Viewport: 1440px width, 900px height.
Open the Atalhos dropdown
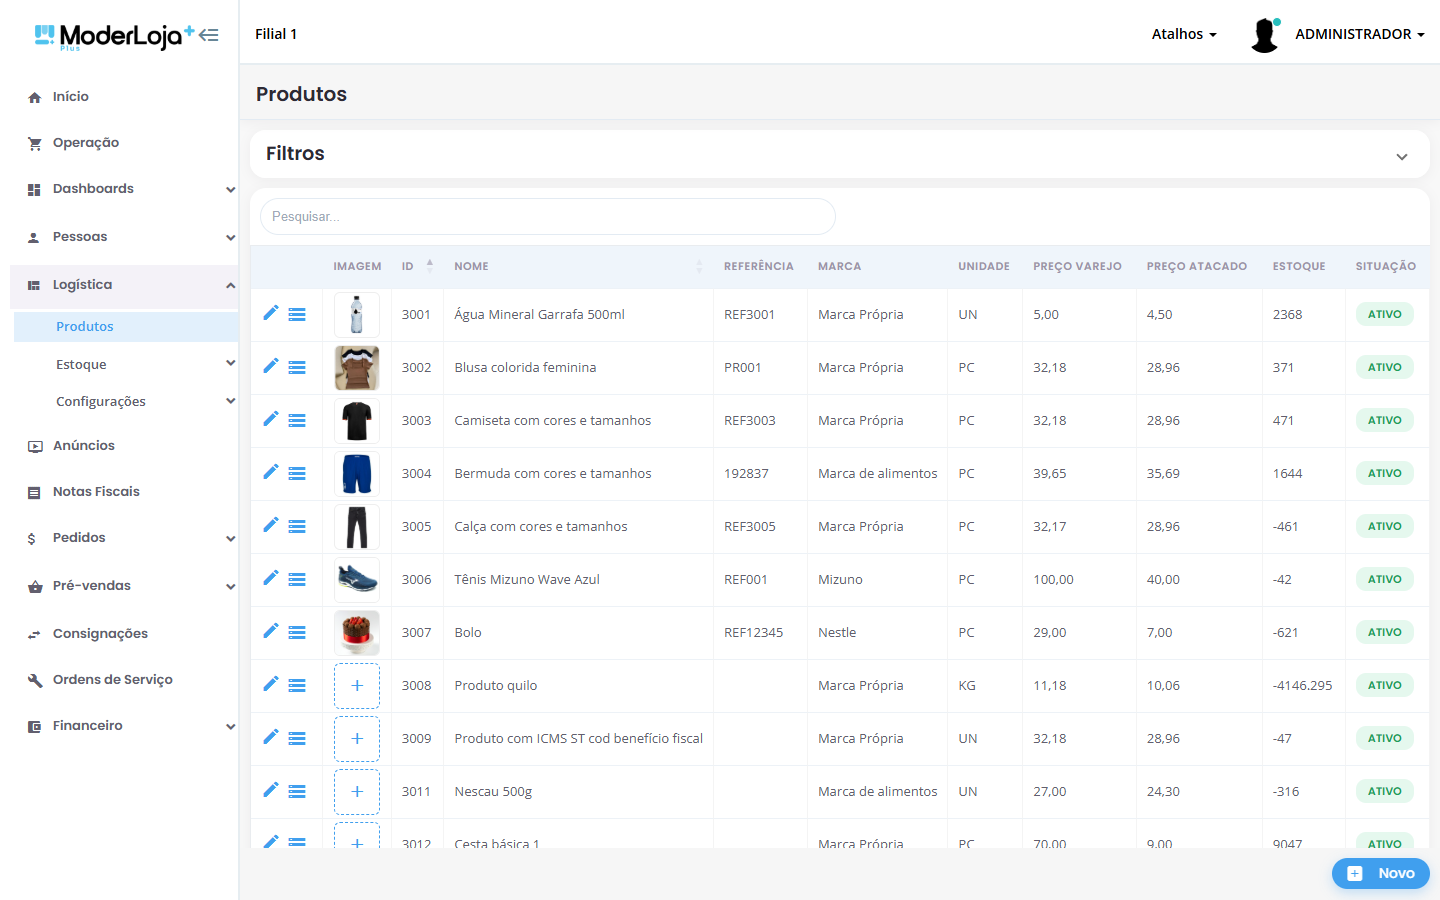[x=1184, y=34]
